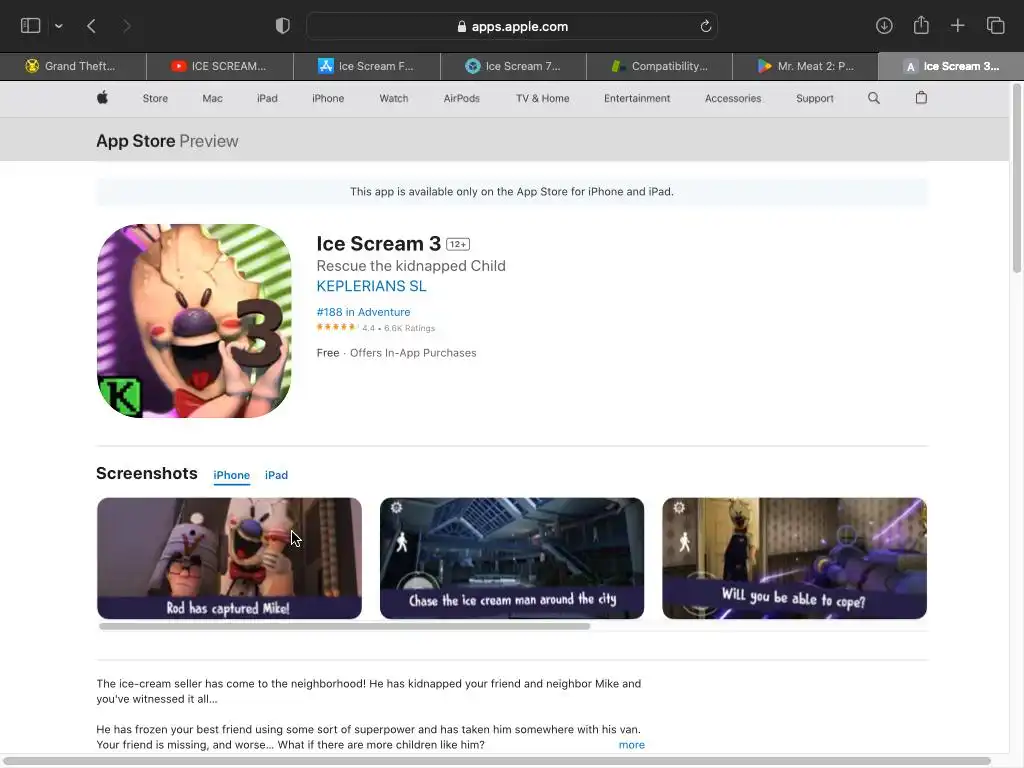This screenshot has width=1024, height=768.
Task: Select the iPad screenshots tab
Action: tap(276, 475)
